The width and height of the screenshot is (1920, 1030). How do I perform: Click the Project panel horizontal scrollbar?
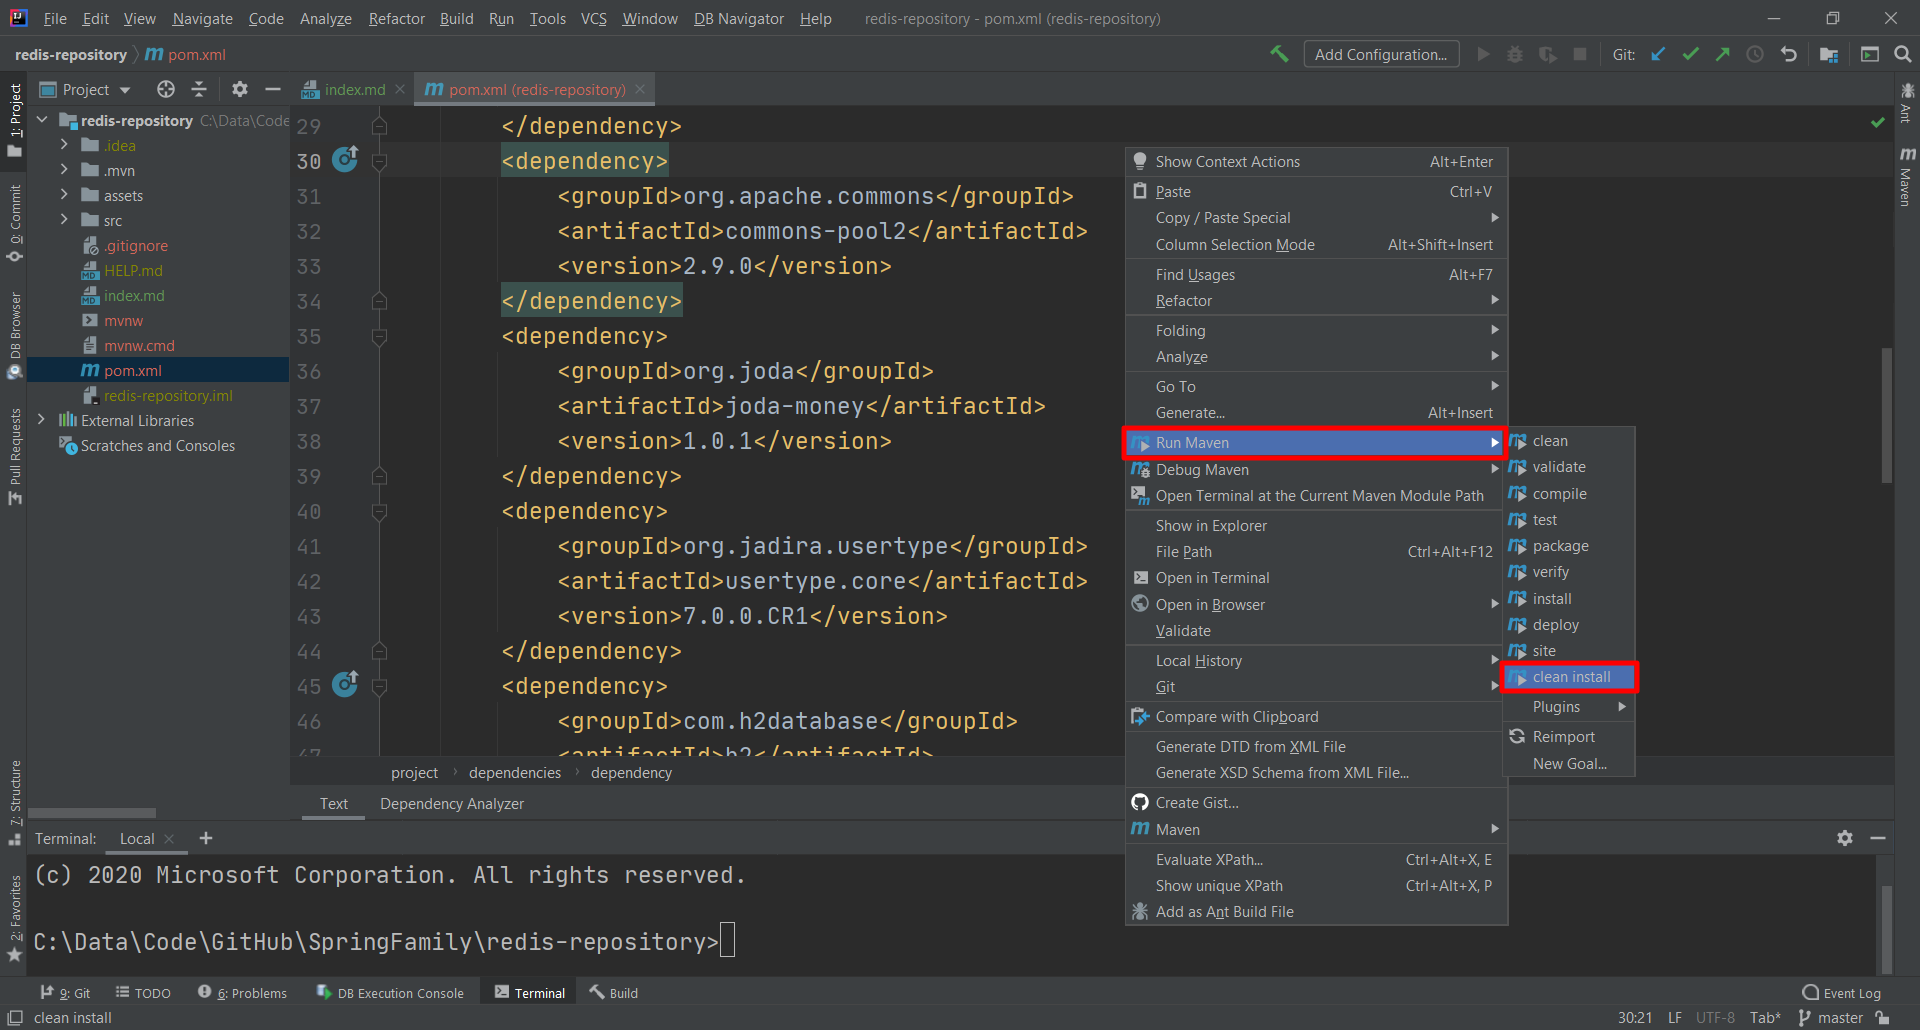(x=92, y=813)
